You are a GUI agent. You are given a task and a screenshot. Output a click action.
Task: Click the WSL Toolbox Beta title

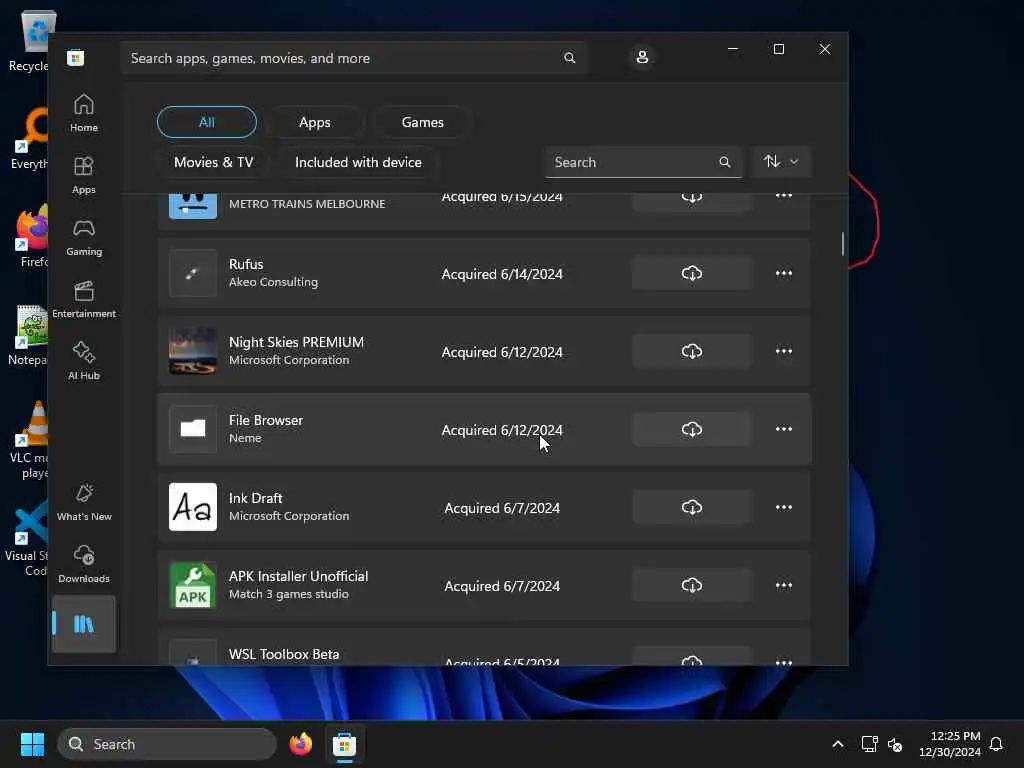tap(284, 654)
